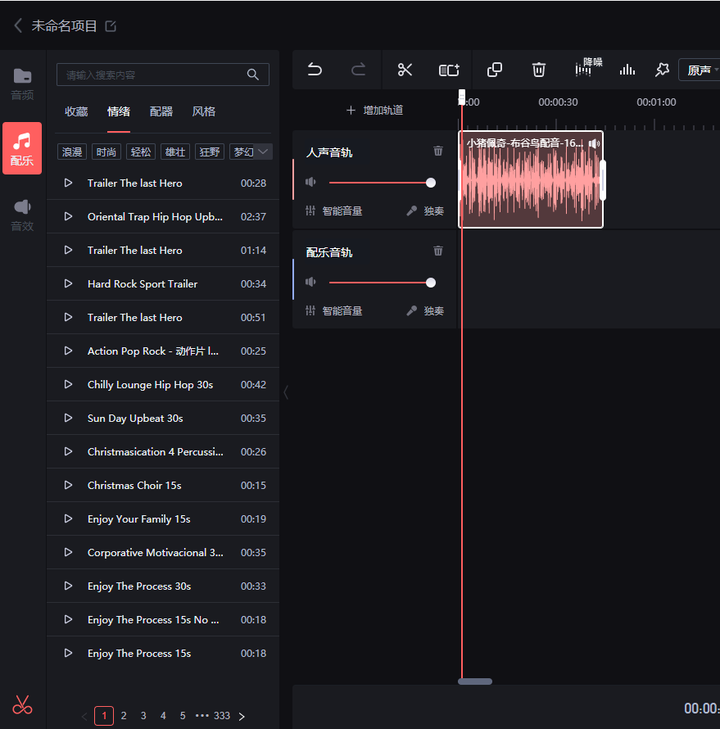This screenshot has width=720, height=729.
Task: Click the add clip split toolbar icon
Action: (449, 70)
